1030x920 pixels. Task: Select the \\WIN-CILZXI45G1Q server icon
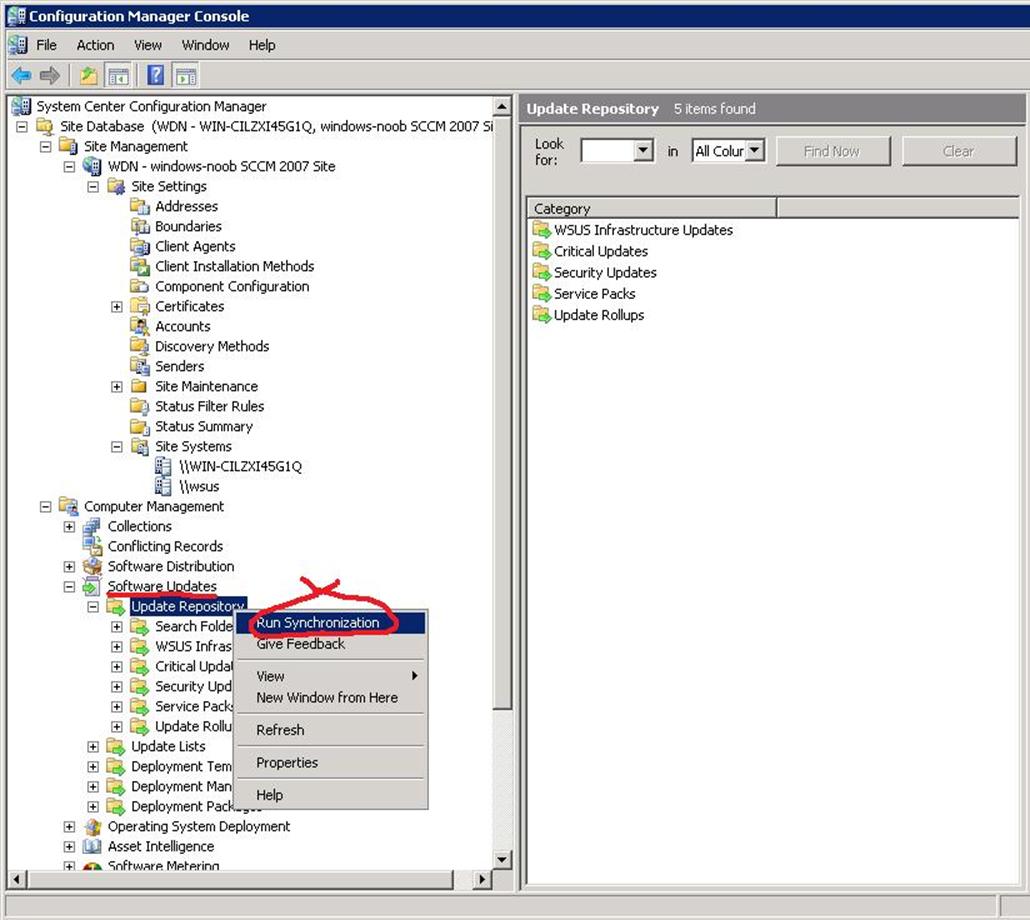pos(163,466)
